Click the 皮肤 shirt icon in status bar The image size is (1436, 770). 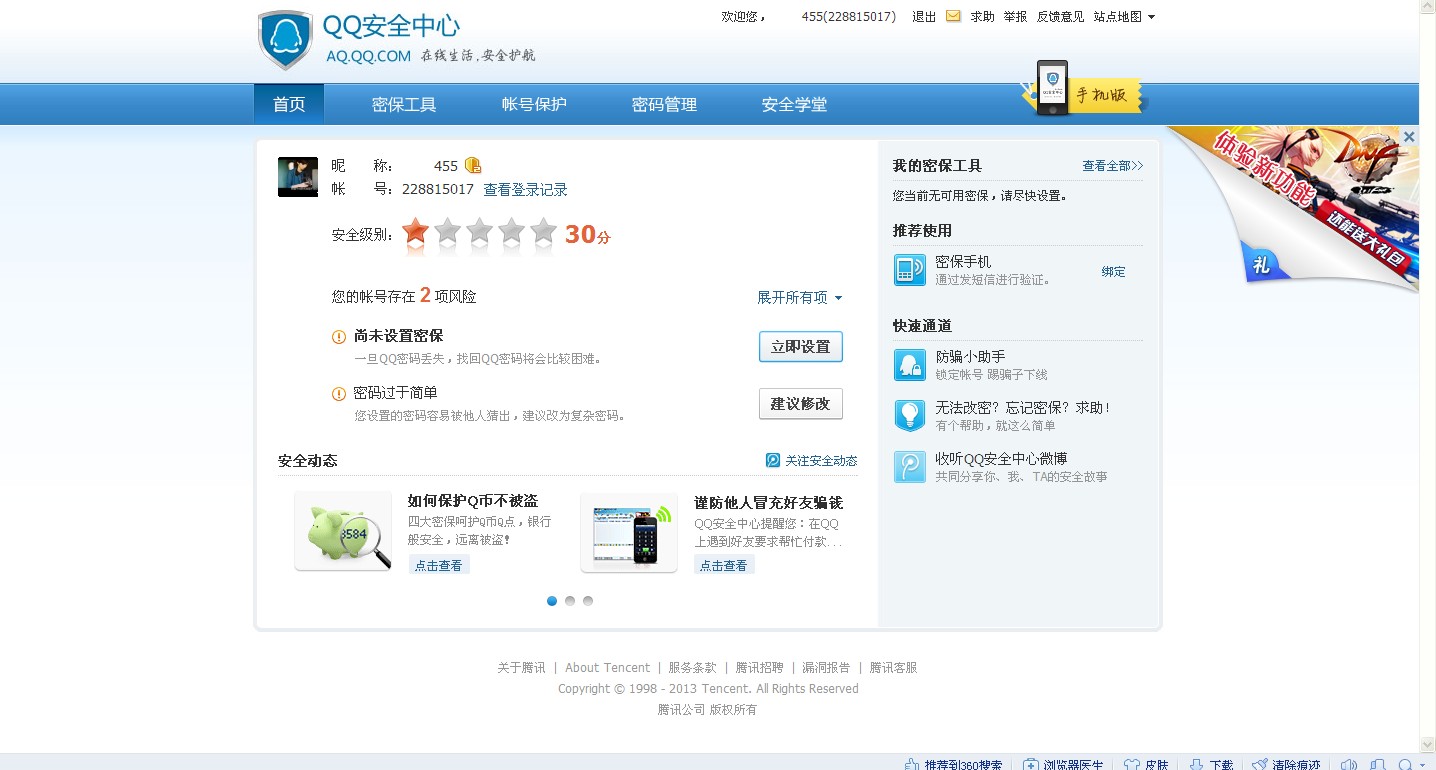coord(1132,764)
